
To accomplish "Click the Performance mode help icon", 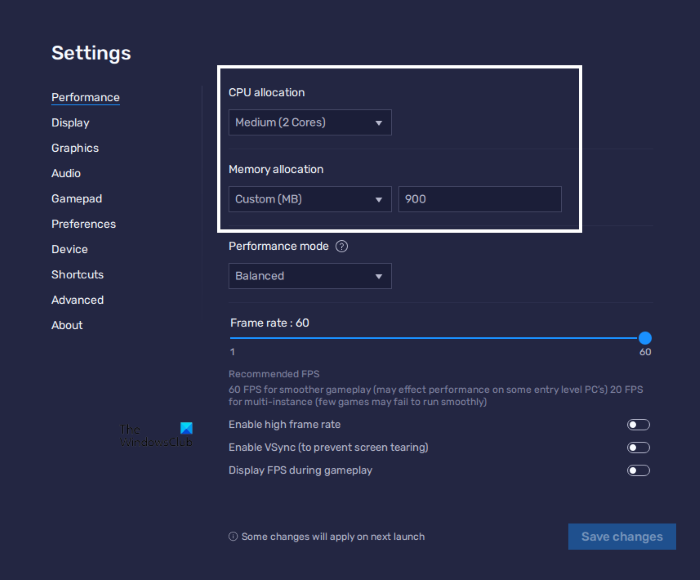I will click(x=342, y=247).
